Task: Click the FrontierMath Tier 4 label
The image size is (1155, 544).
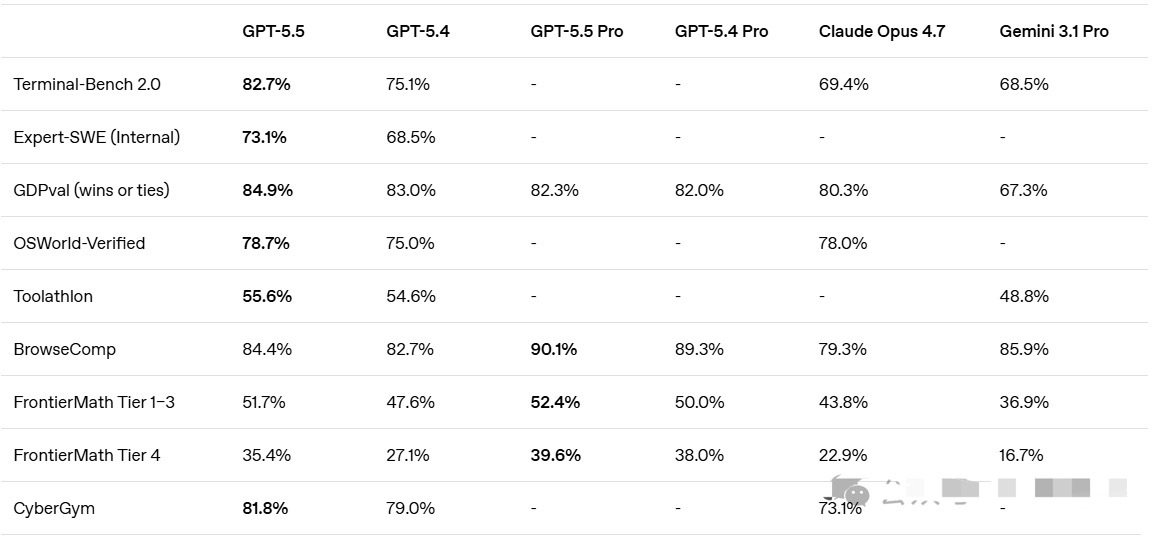Action: tap(87, 456)
